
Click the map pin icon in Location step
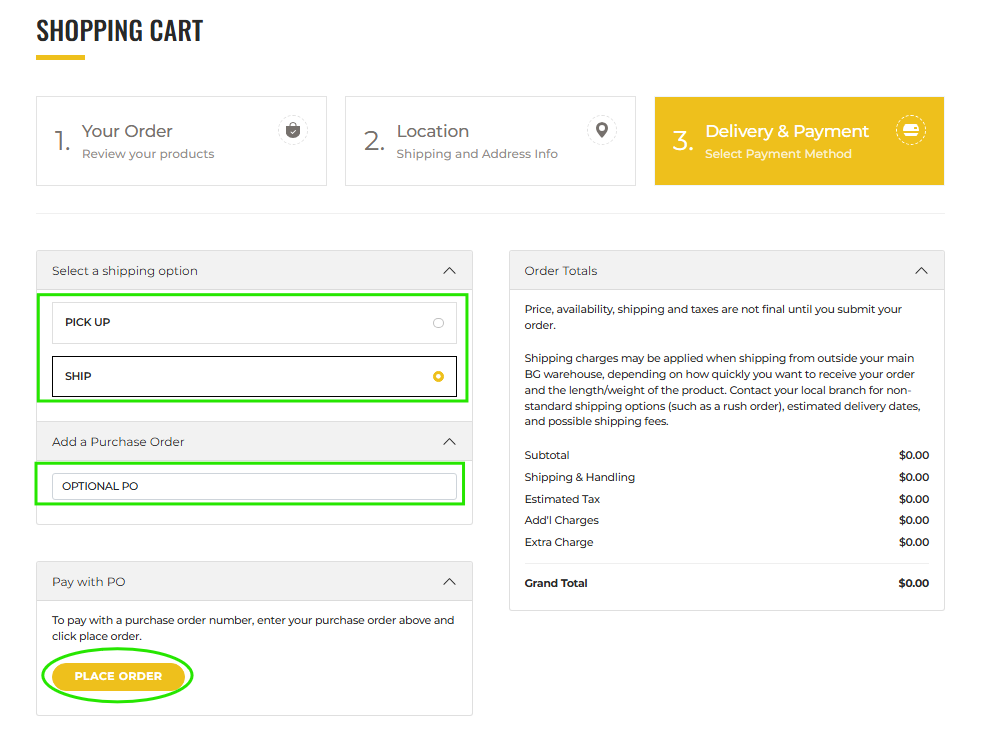(602, 131)
